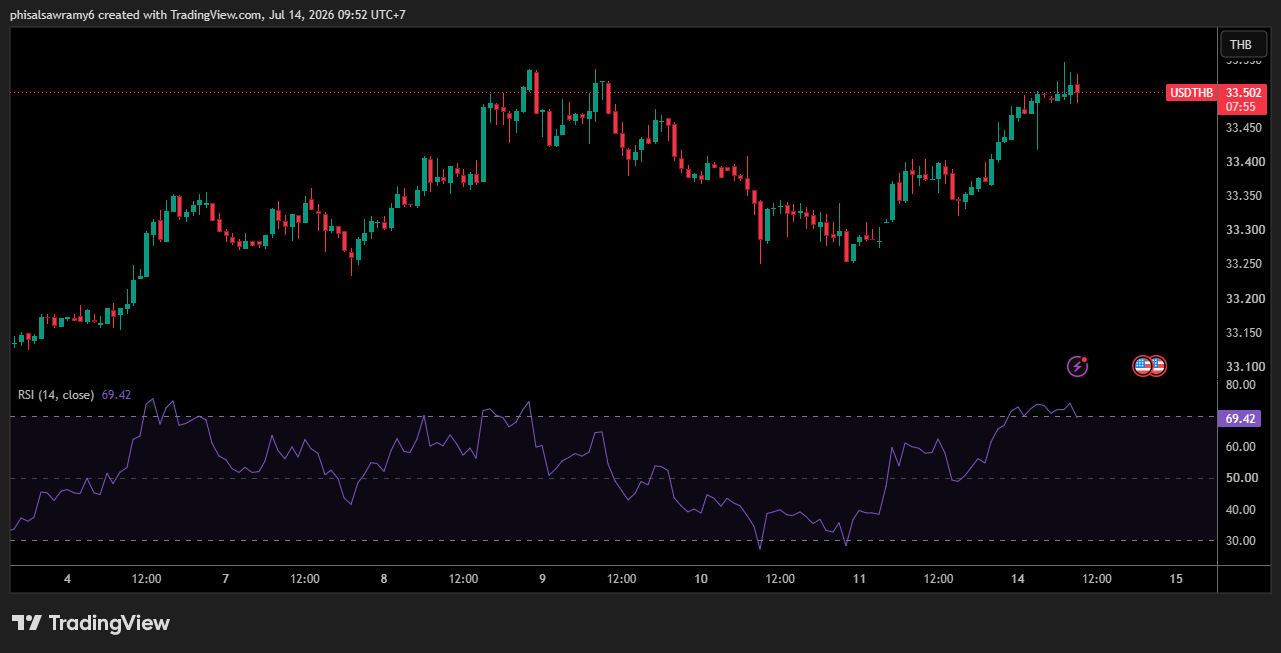Screen dimensions: 1281x653
Task: Click the red dotted current price line
Action: pos(588,93)
